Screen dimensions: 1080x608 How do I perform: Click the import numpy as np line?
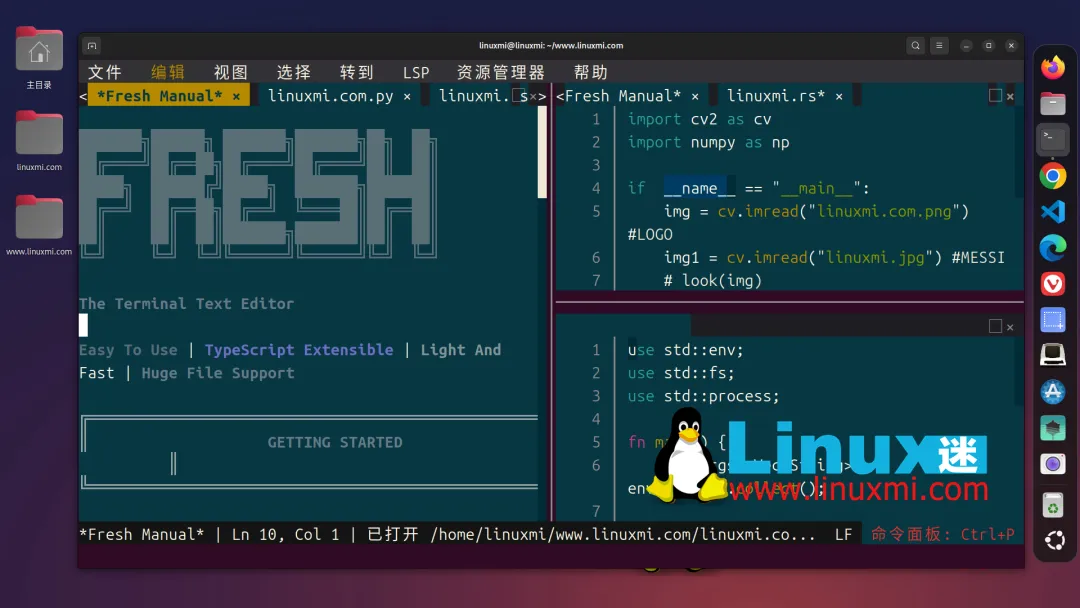(x=708, y=143)
